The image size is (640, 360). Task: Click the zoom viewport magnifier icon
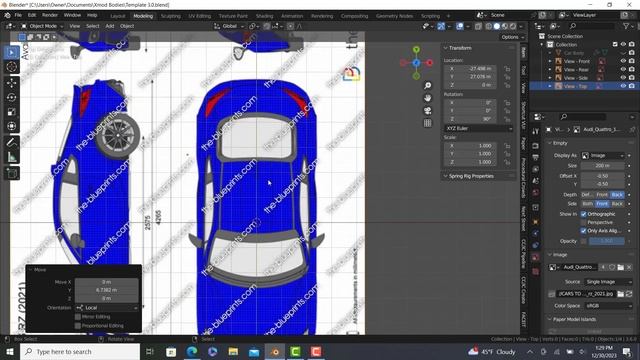point(427,86)
